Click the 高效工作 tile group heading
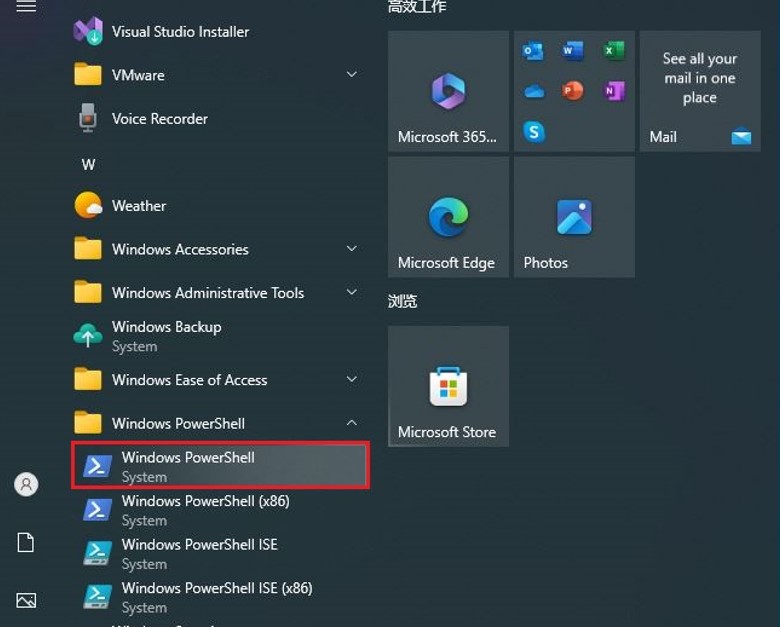The height and width of the screenshot is (627, 780). tap(417, 6)
